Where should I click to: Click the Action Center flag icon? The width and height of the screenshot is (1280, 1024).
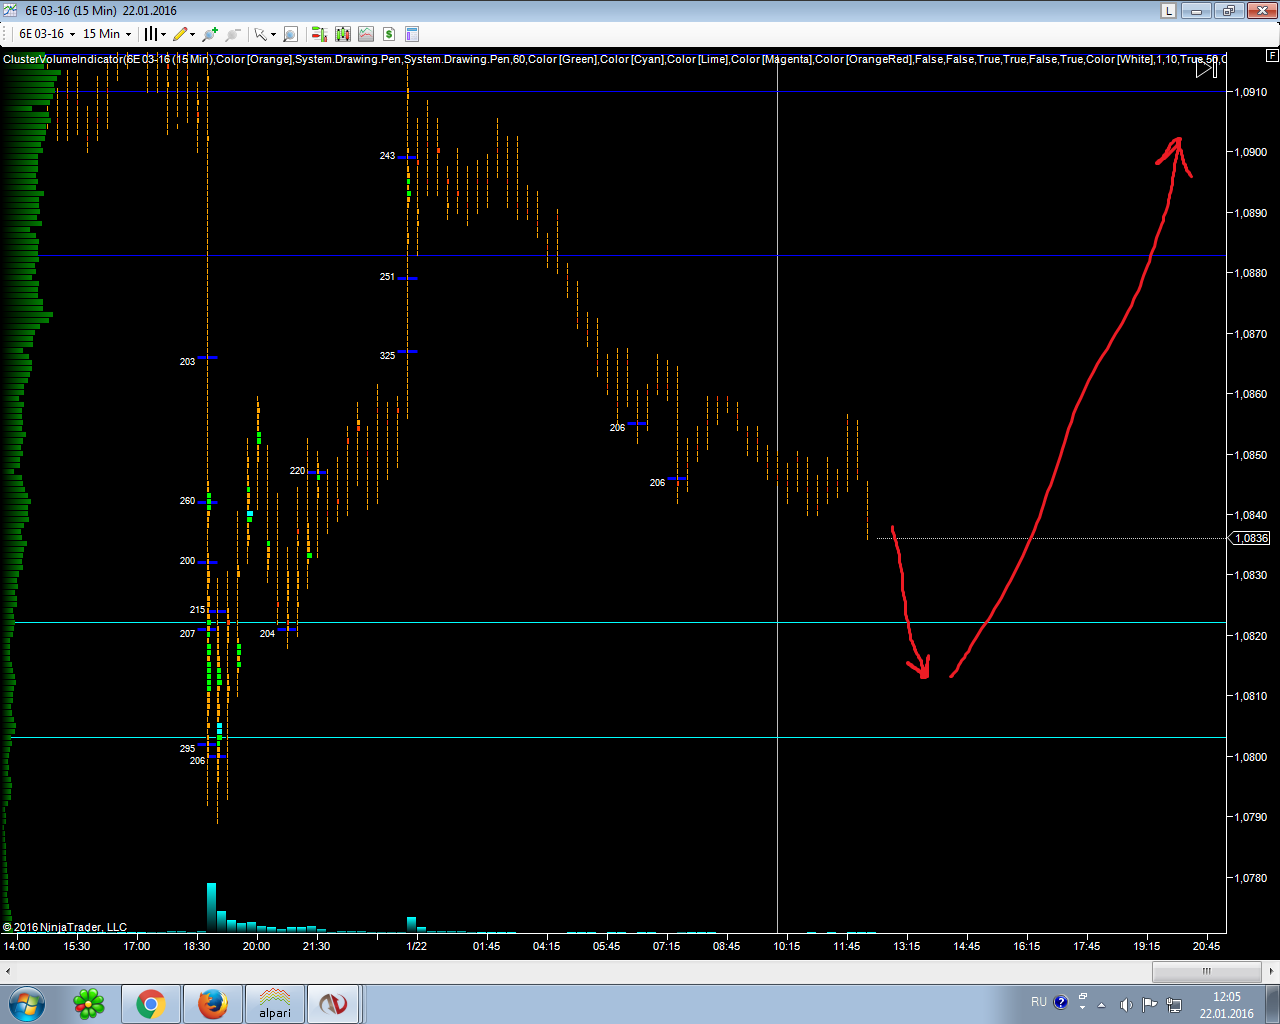(x=1149, y=1004)
